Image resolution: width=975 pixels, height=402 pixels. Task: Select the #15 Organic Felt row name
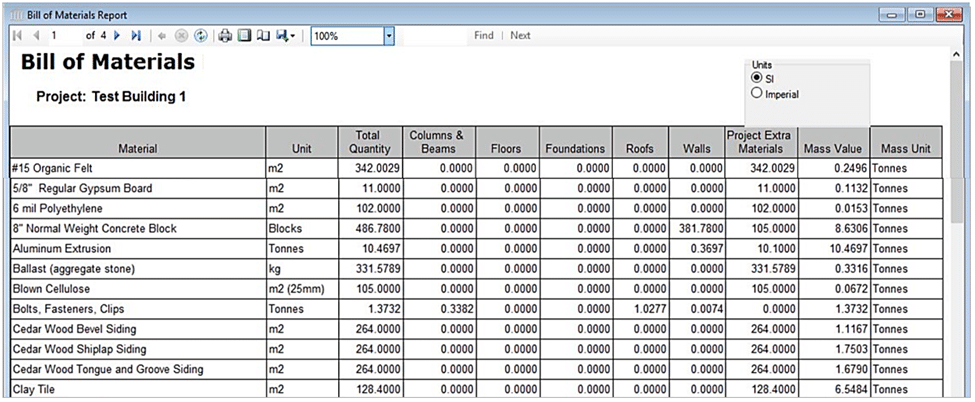coord(138,168)
